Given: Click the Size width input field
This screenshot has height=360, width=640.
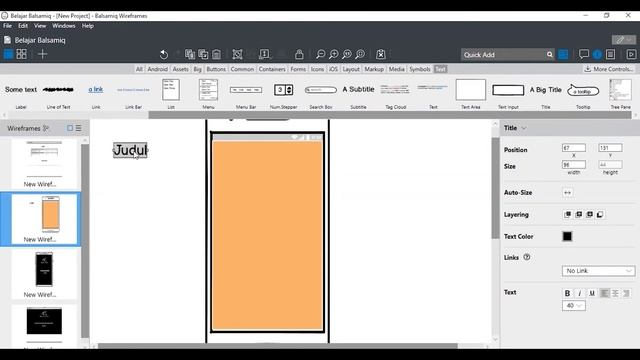Looking at the screenshot, I should click(574, 165).
